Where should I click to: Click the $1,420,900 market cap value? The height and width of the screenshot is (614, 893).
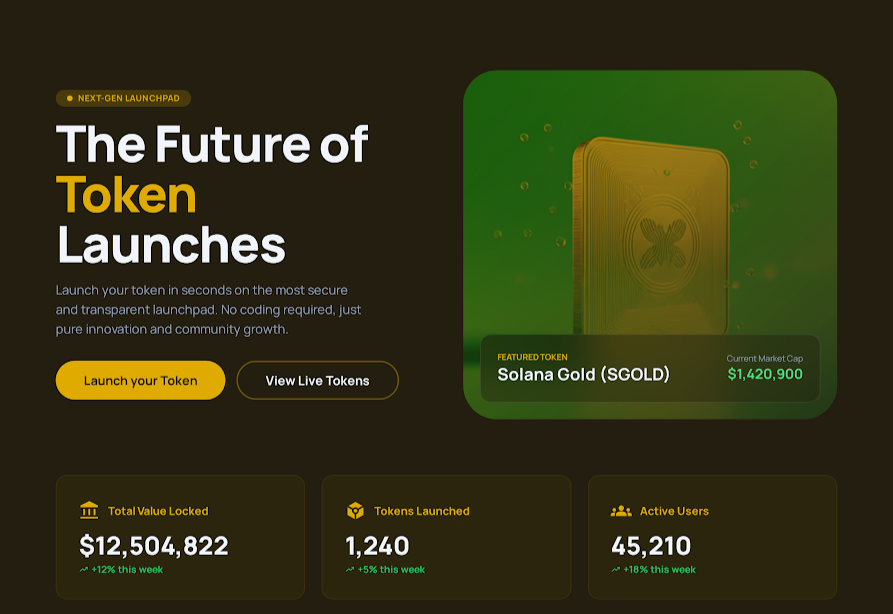coord(765,374)
